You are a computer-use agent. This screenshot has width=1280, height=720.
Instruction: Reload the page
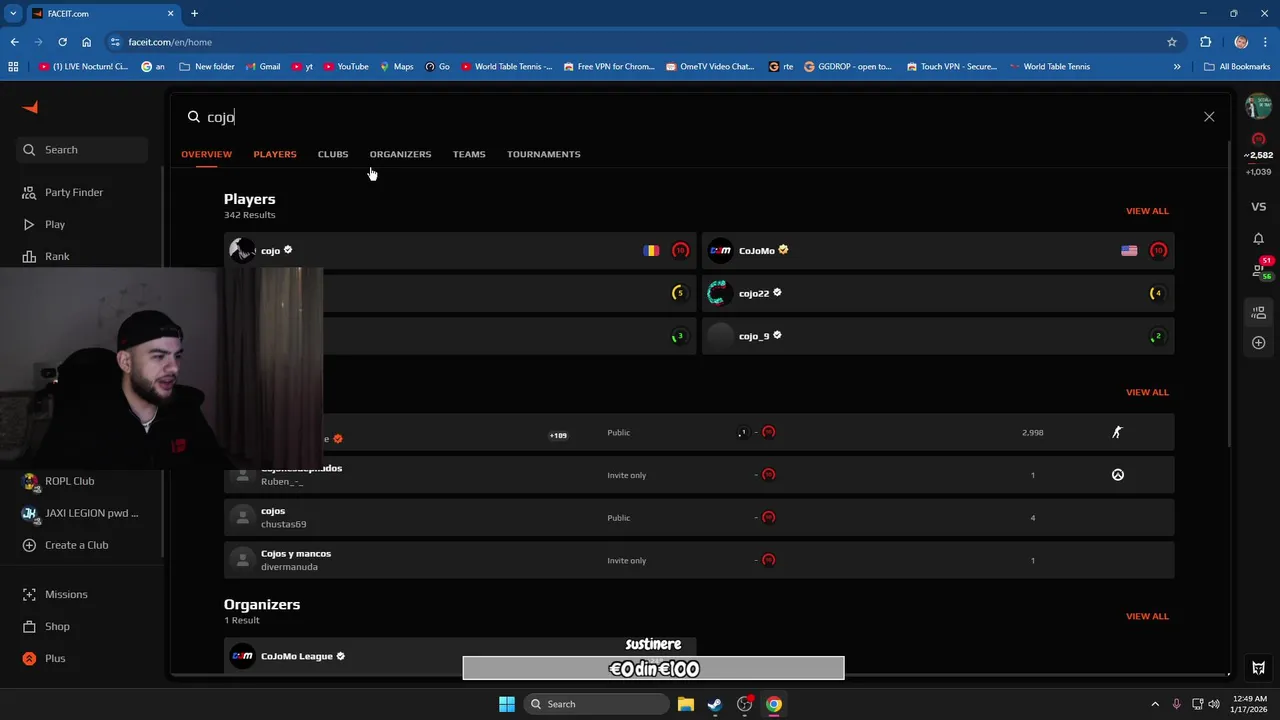pos(62,42)
